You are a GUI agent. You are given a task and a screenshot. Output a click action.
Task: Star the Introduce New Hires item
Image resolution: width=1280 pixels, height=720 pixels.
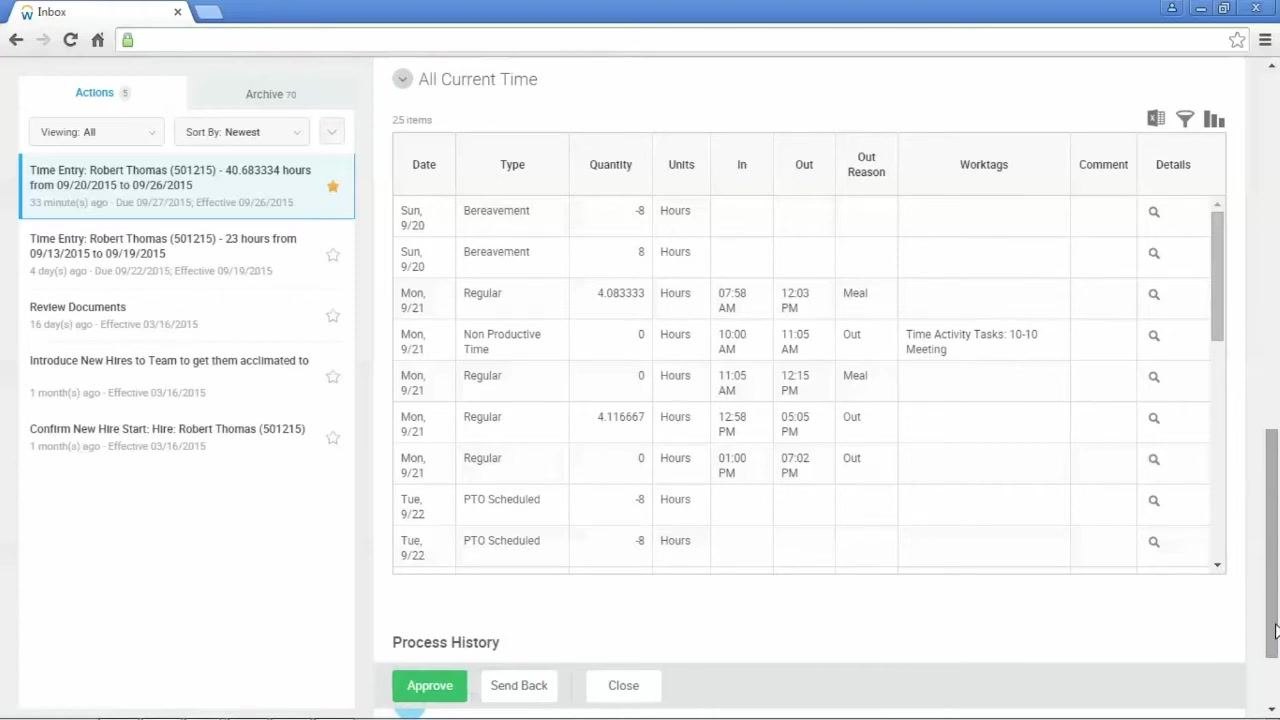[333, 377]
